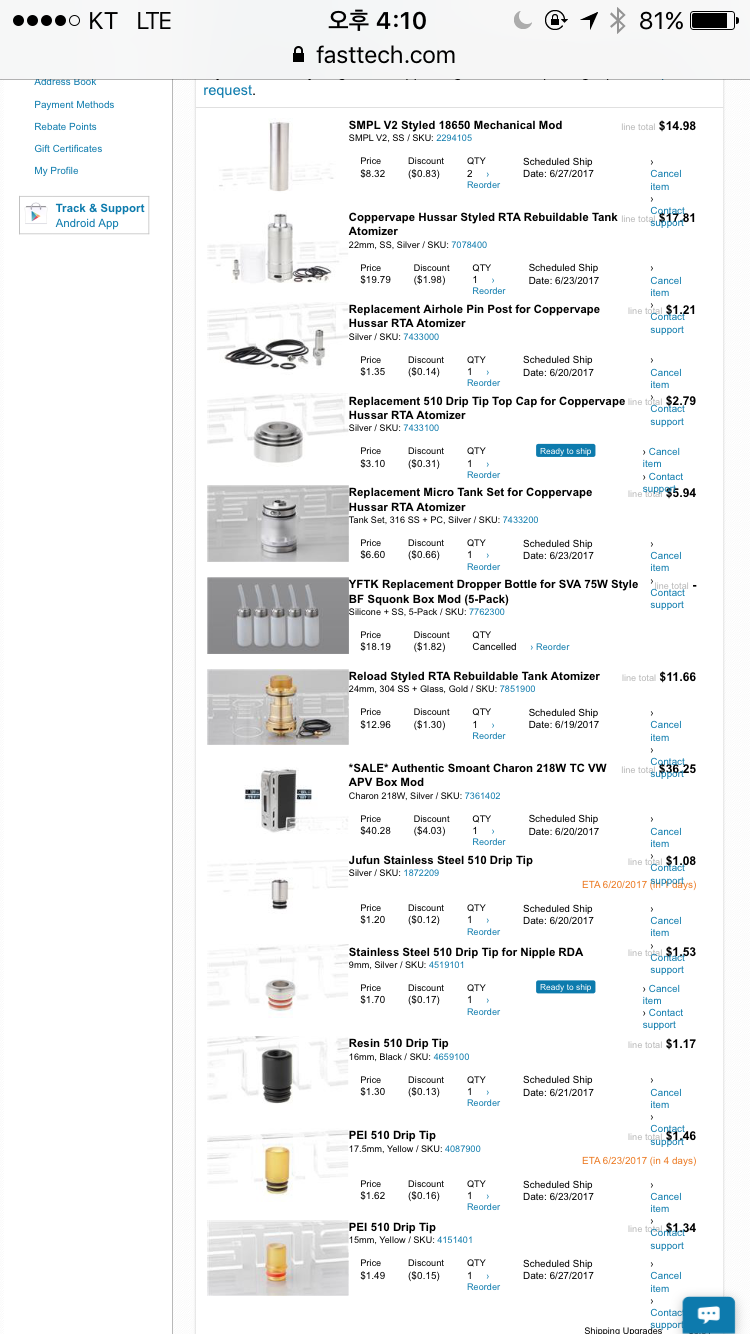This screenshot has width=750, height=1334.
Task: Open Payment Methods in the sidebar
Action: pos(74,105)
